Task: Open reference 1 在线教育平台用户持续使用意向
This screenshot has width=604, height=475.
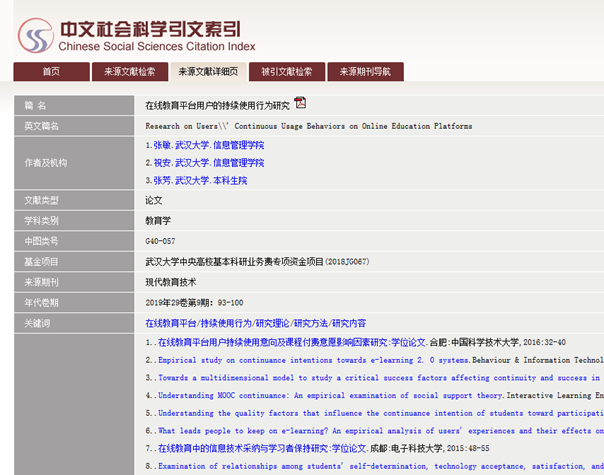Action: tap(291, 342)
